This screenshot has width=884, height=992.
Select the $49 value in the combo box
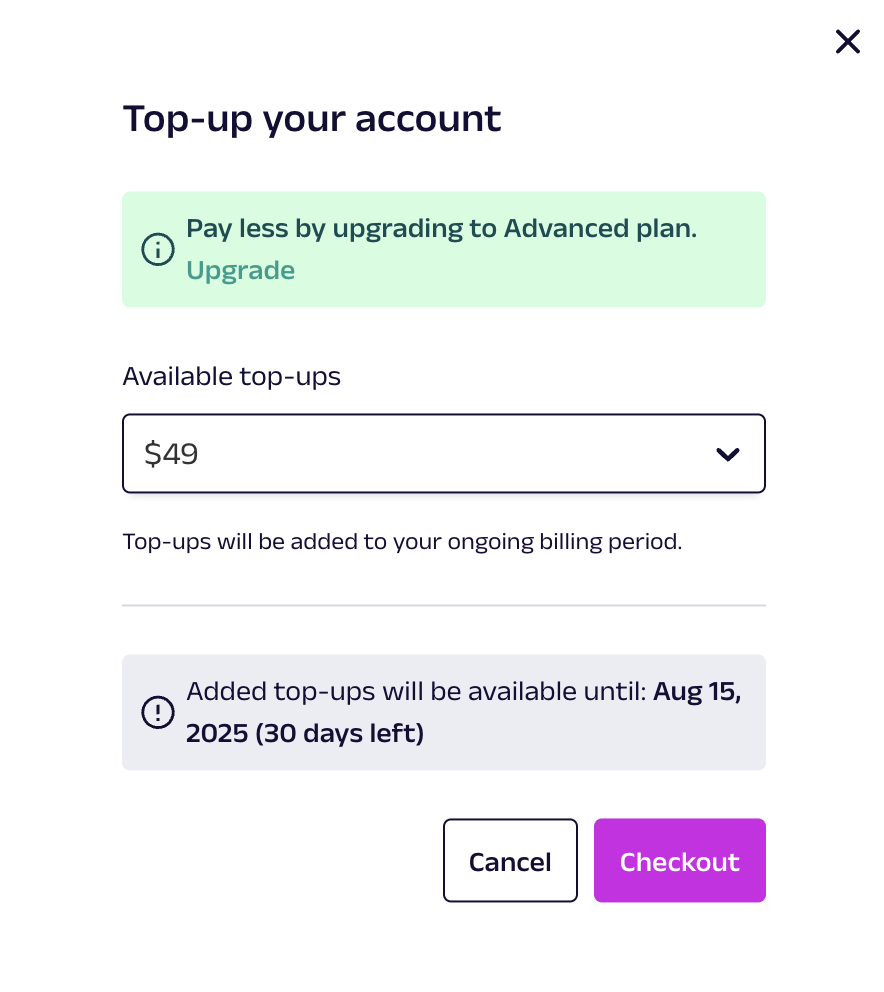[171, 454]
